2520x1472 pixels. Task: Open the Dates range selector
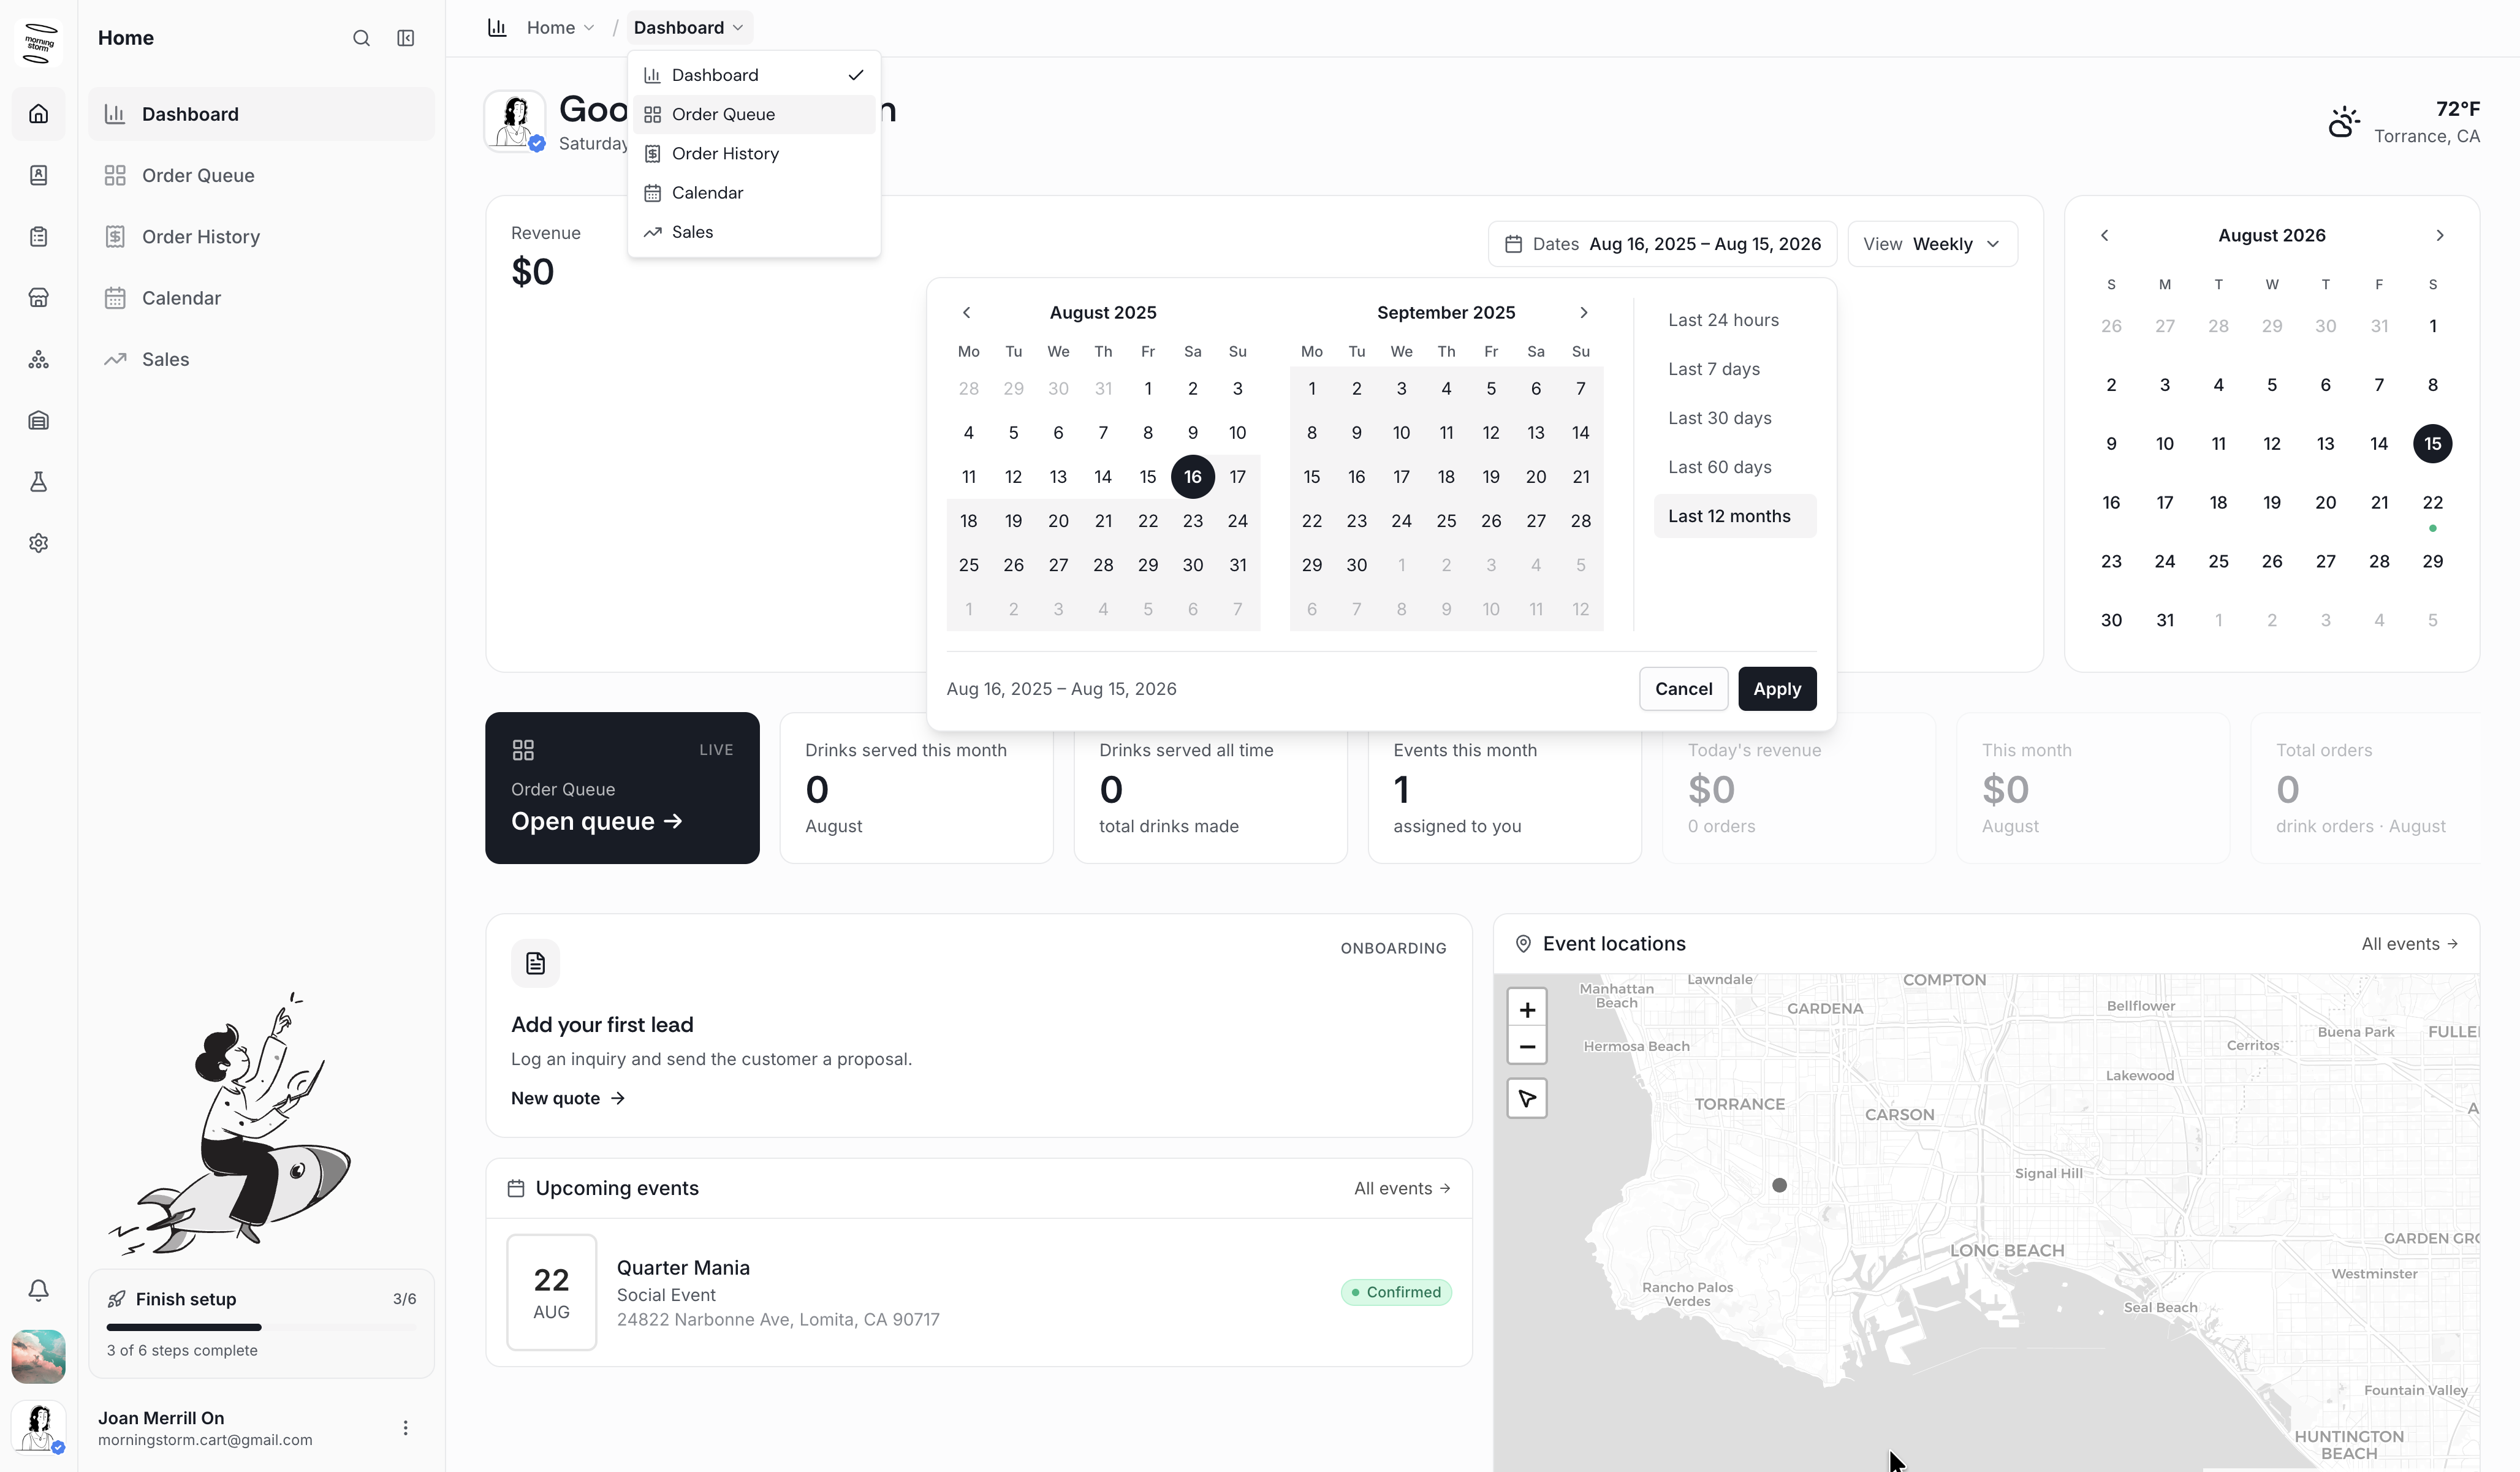pos(1662,244)
